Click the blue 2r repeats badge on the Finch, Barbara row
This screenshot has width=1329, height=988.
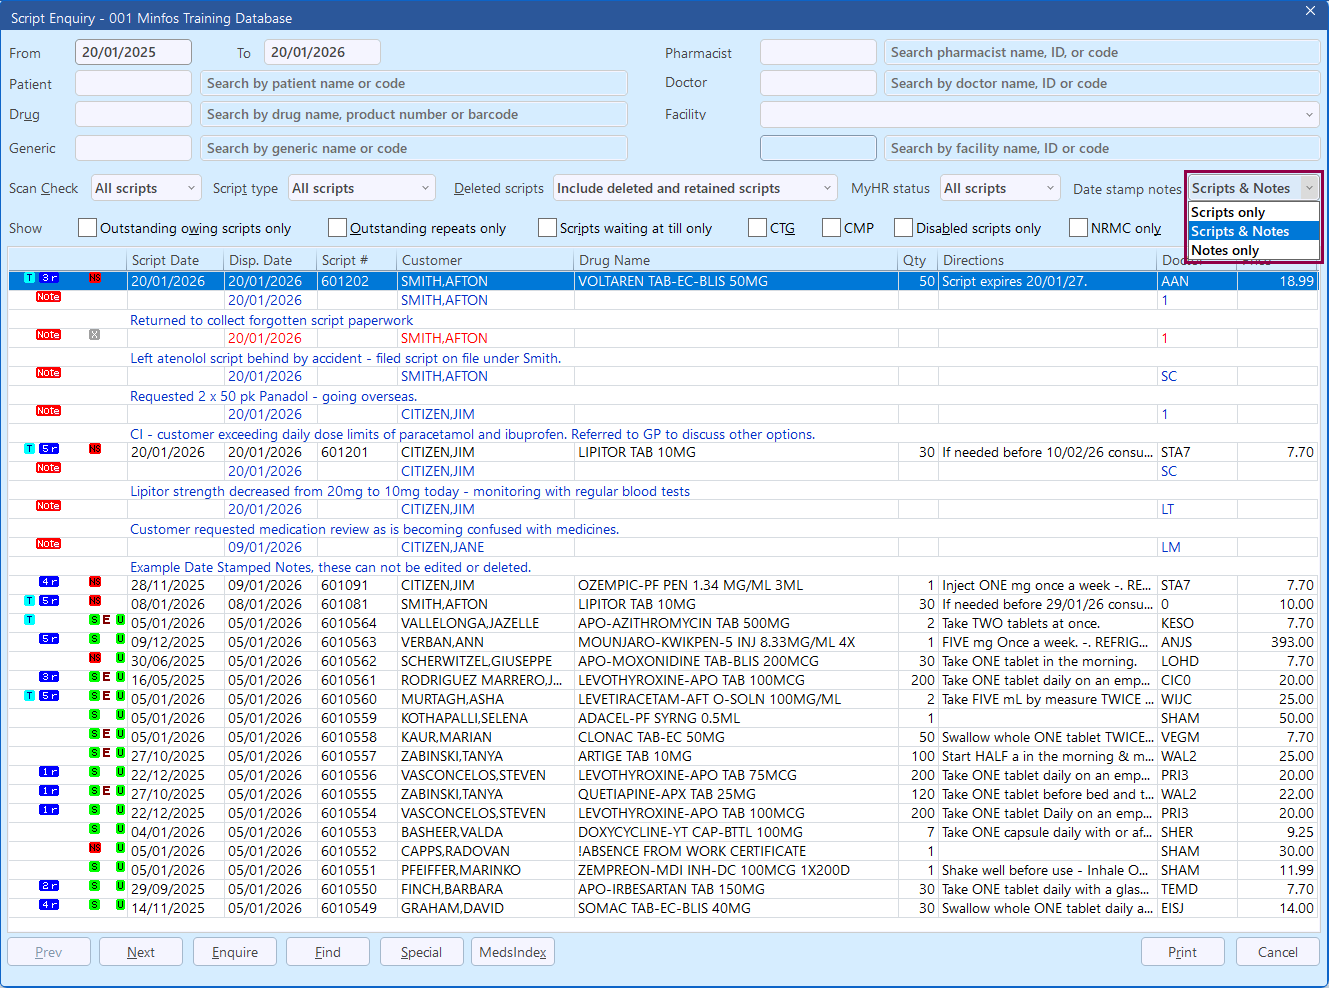pyautogui.click(x=49, y=886)
